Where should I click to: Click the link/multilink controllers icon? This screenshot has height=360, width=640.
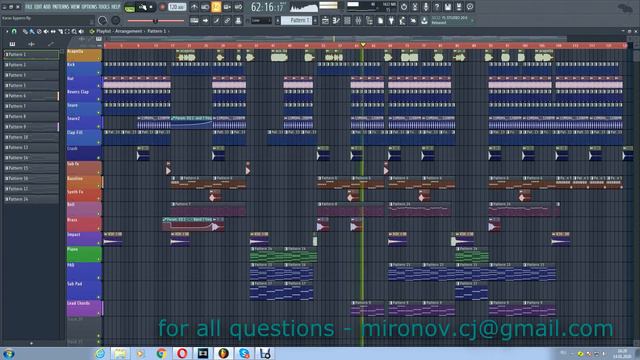pyautogui.click(x=227, y=20)
